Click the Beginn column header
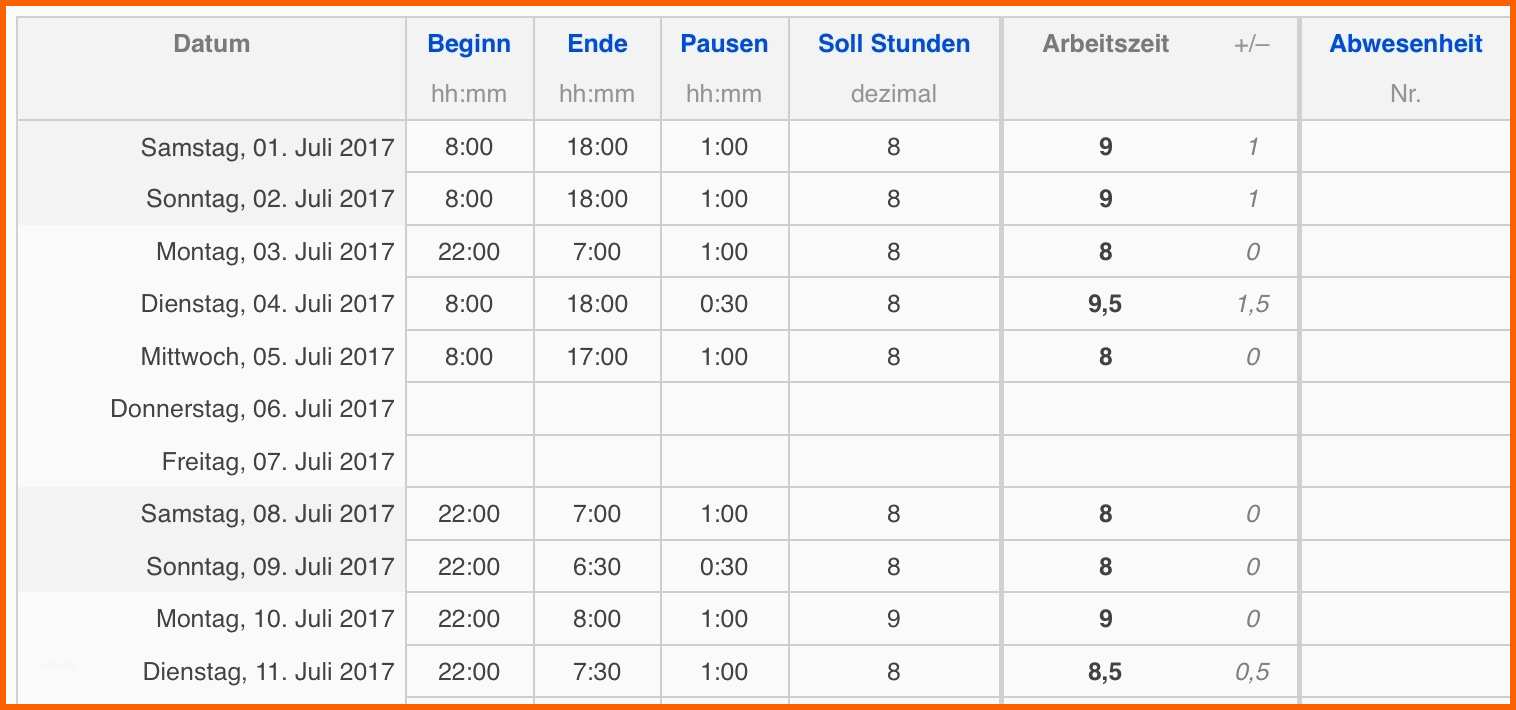The width and height of the screenshot is (1516, 710). [x=469, y=44]
